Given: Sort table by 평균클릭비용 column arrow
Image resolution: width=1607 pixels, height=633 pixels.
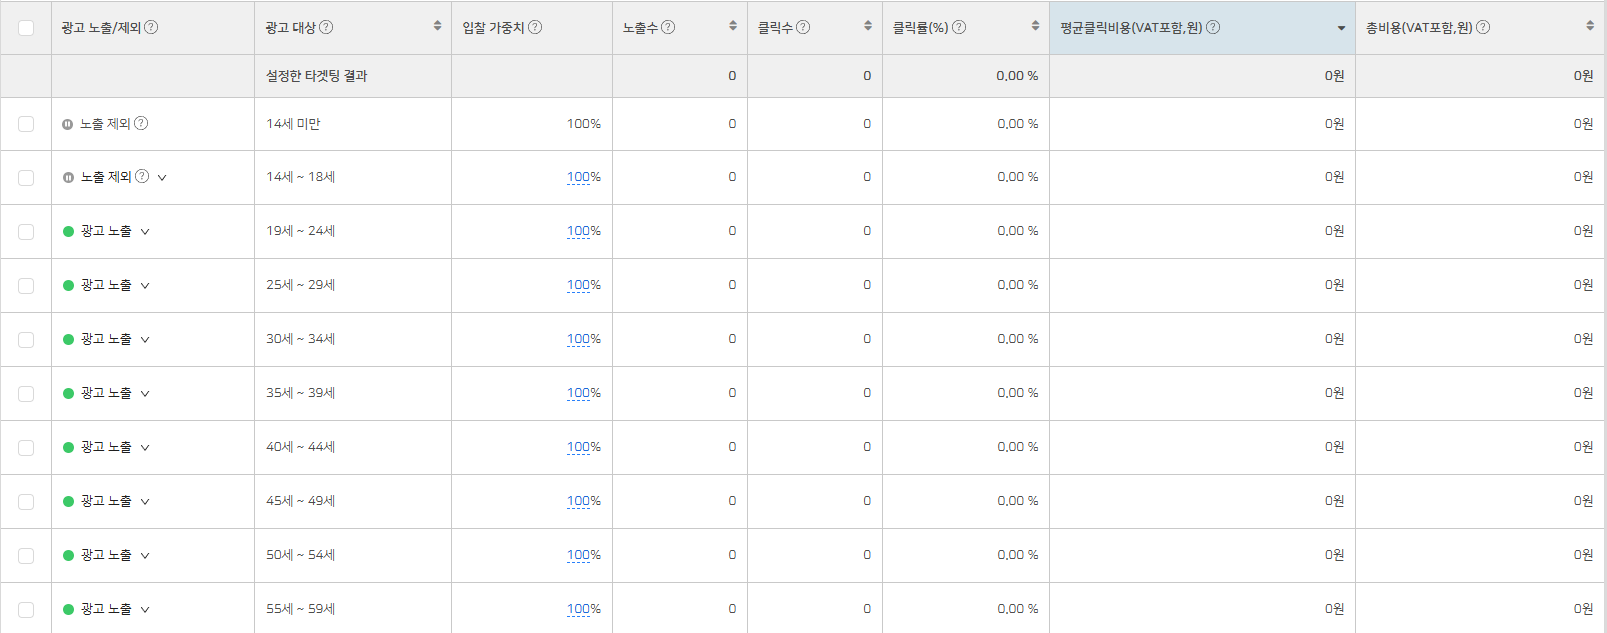Looking at the screenshot, I should pyautogui.click(x=1341, y=28).
